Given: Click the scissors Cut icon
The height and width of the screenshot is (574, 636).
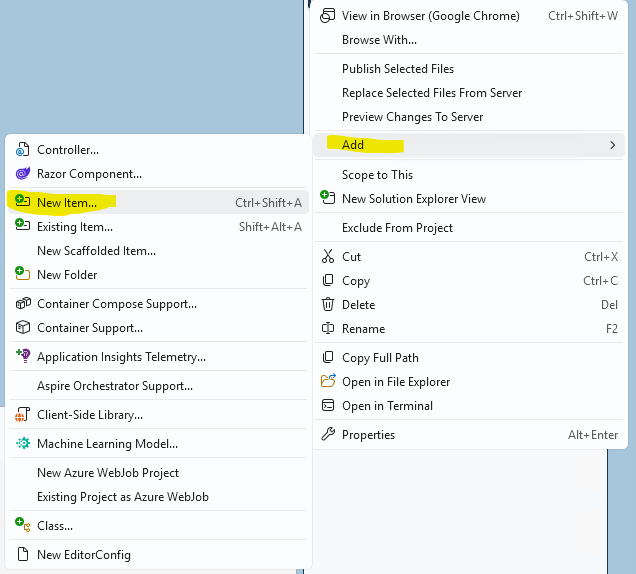Looking at the screenshot, I should coord(327,257).
